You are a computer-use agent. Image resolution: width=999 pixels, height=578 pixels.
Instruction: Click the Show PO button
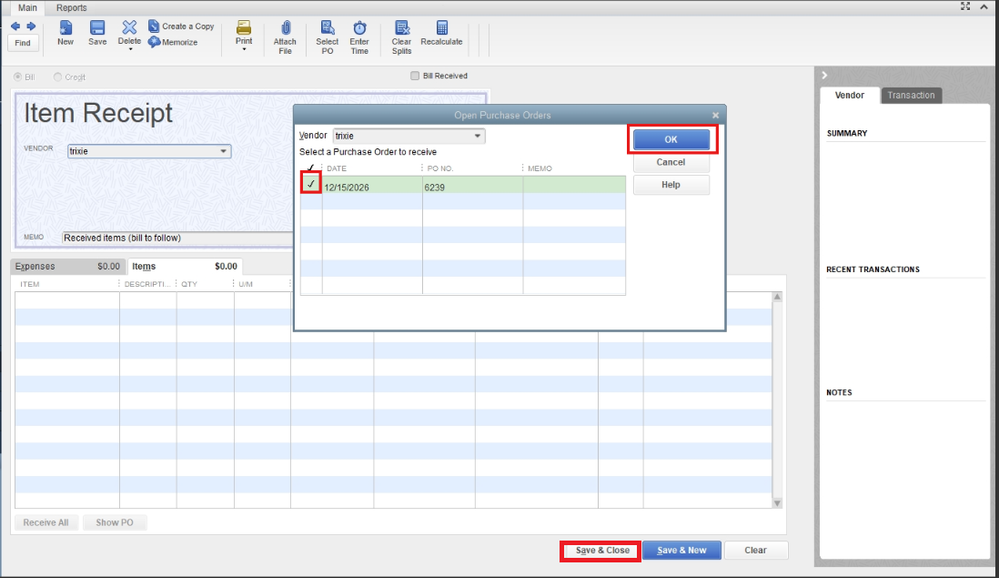[x=115, y=523]
